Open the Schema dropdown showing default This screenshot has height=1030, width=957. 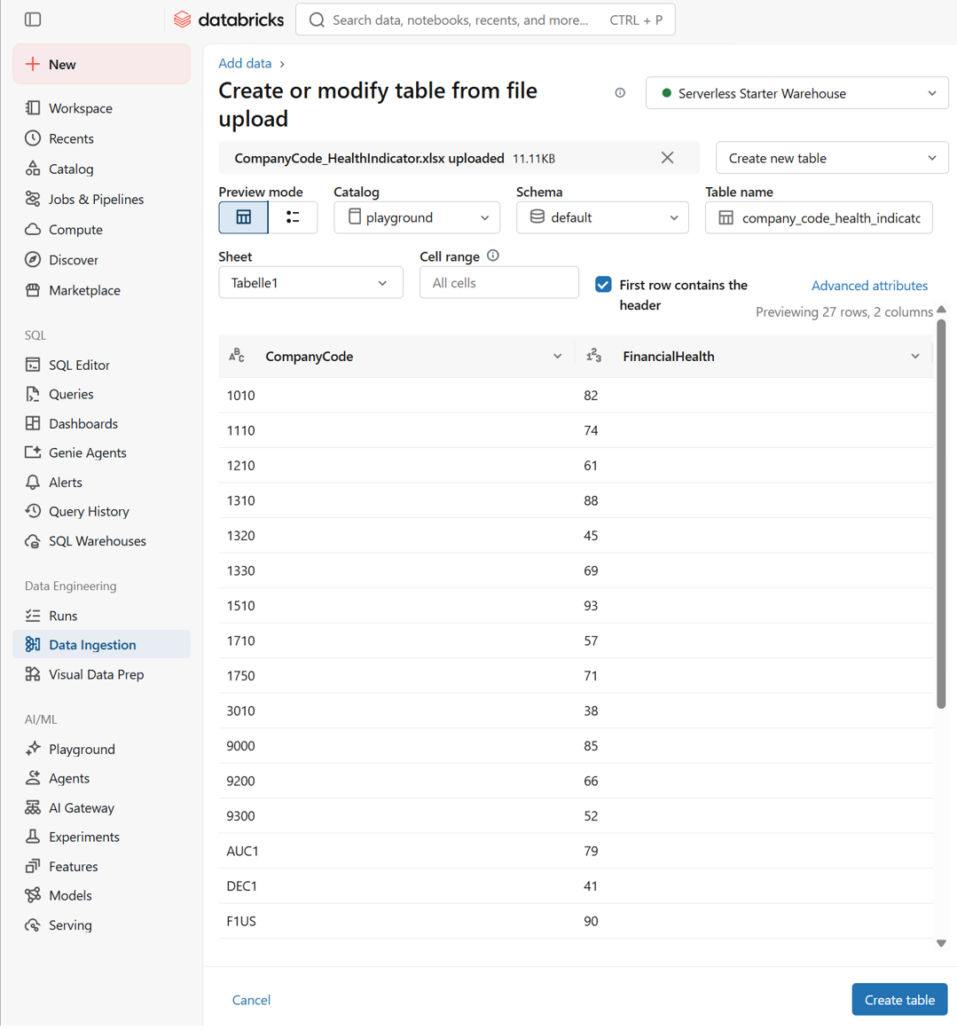602,217
